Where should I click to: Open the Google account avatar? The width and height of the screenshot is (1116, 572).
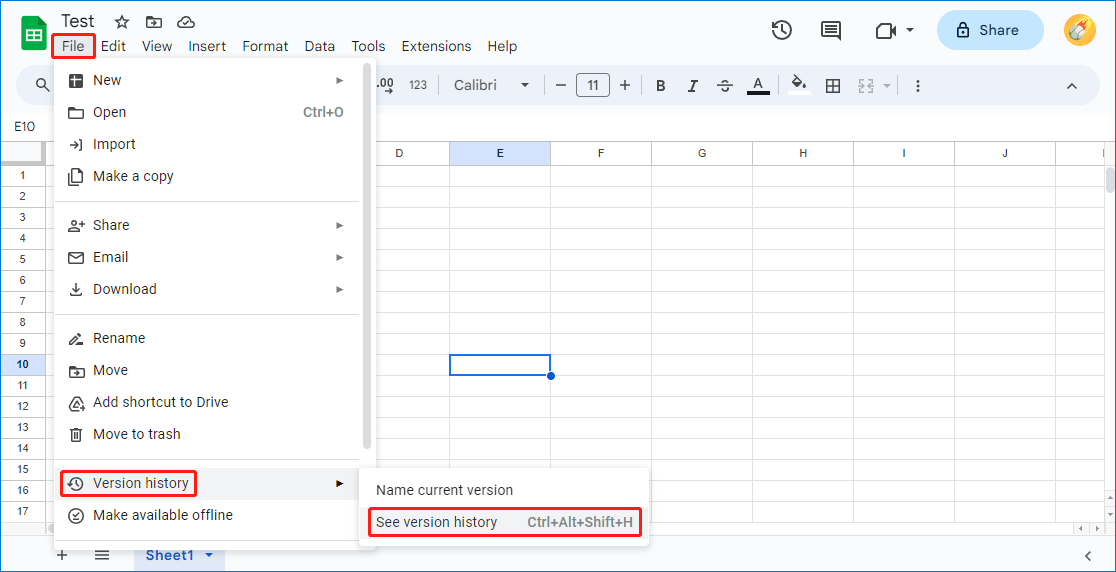(1080, 31)
